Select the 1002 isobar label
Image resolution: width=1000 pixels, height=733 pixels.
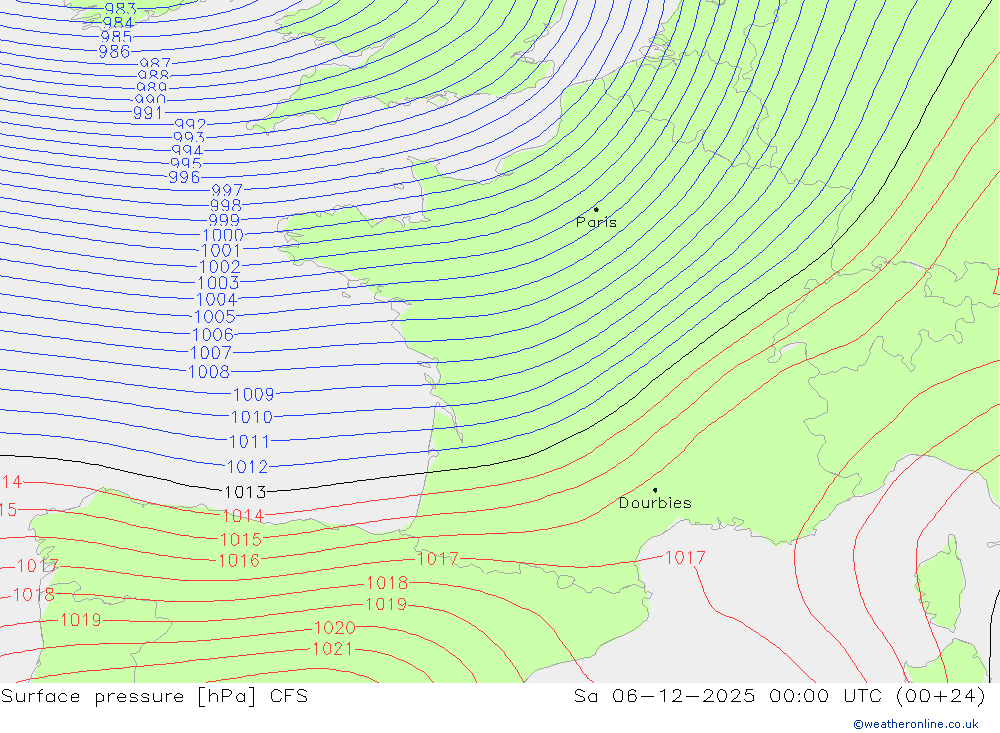tap(220, 267)
